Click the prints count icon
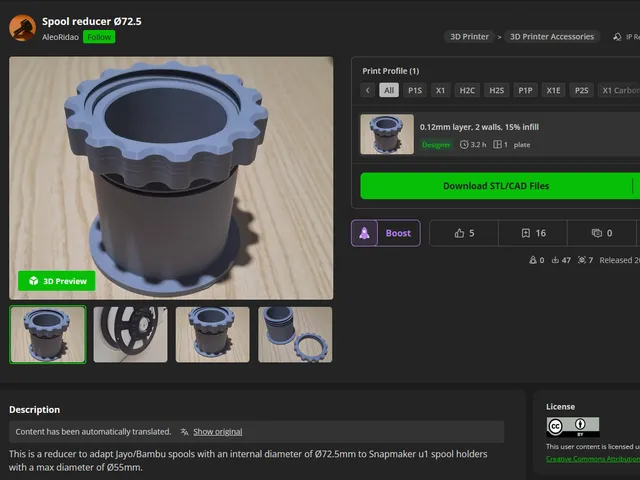Viewport: 640px width, 480px height. (x=582, y=260)
